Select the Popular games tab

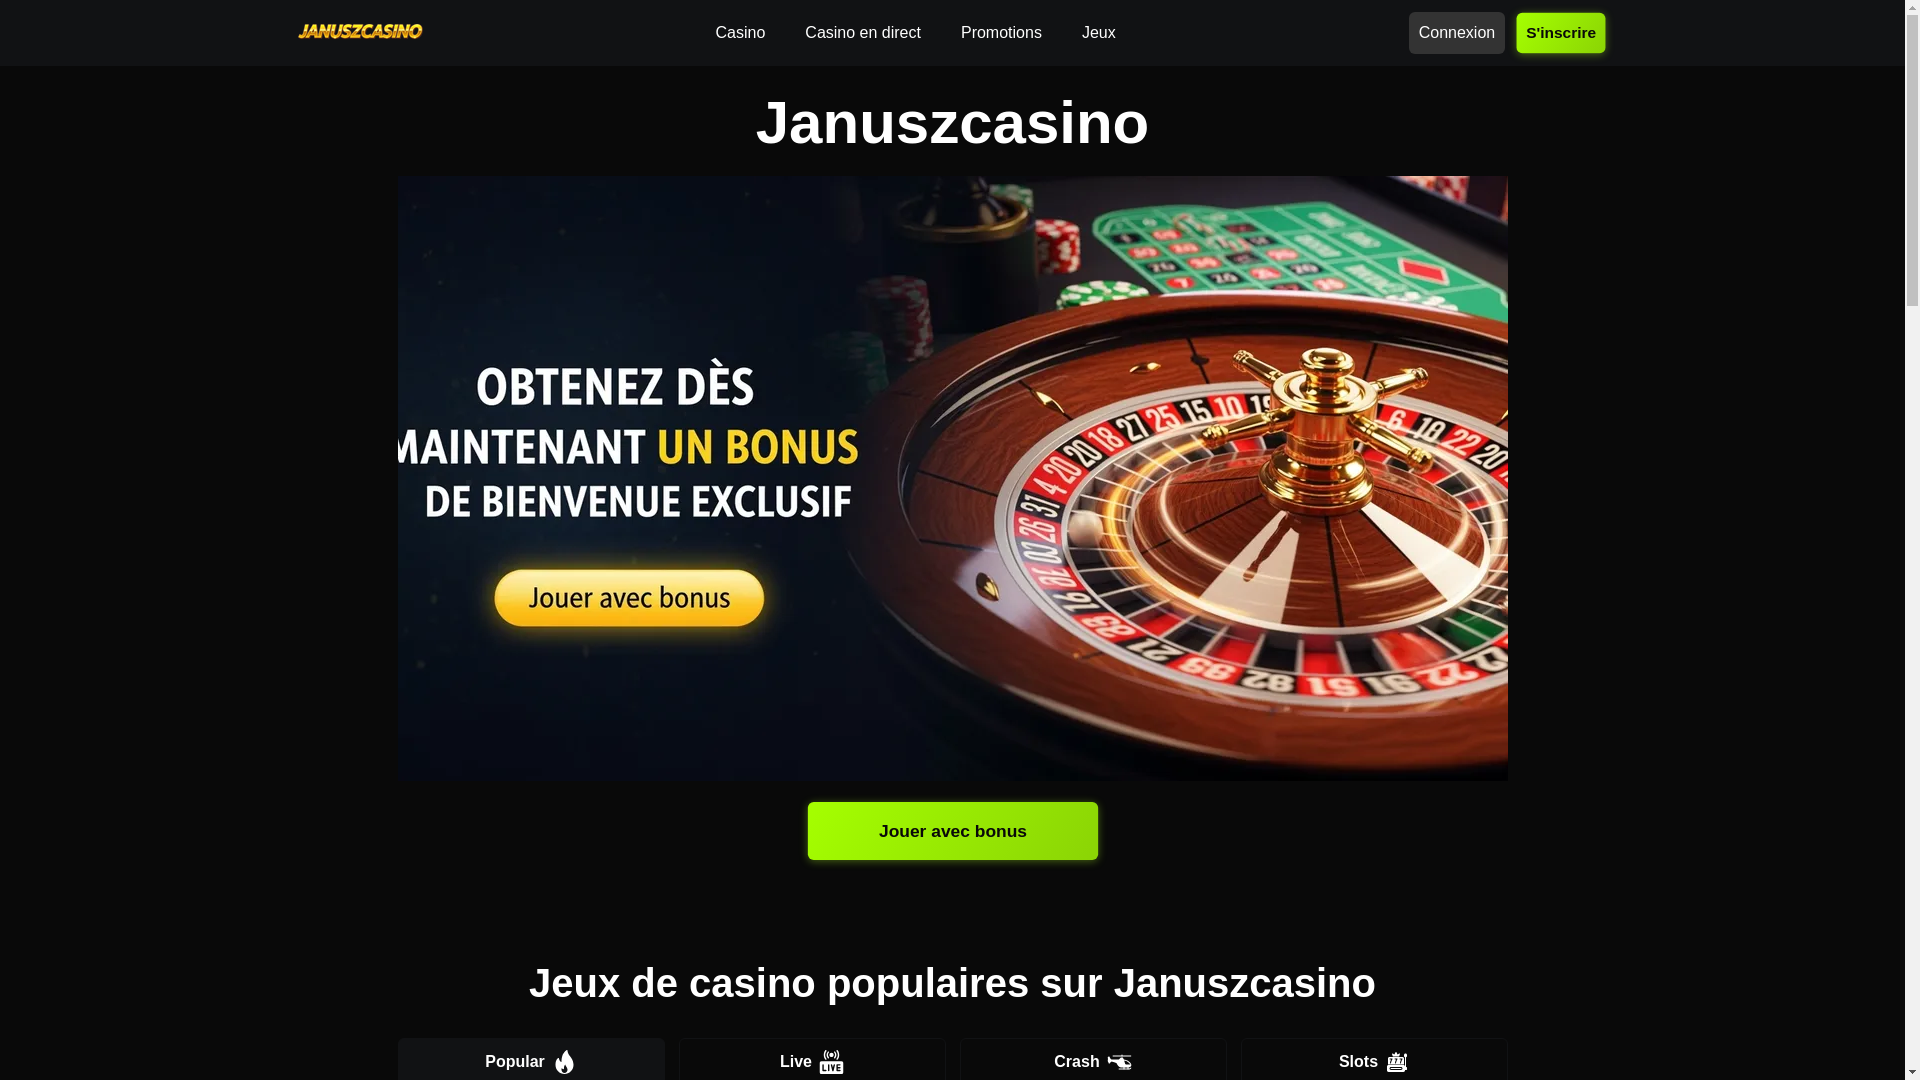(x=531, y=1060)
